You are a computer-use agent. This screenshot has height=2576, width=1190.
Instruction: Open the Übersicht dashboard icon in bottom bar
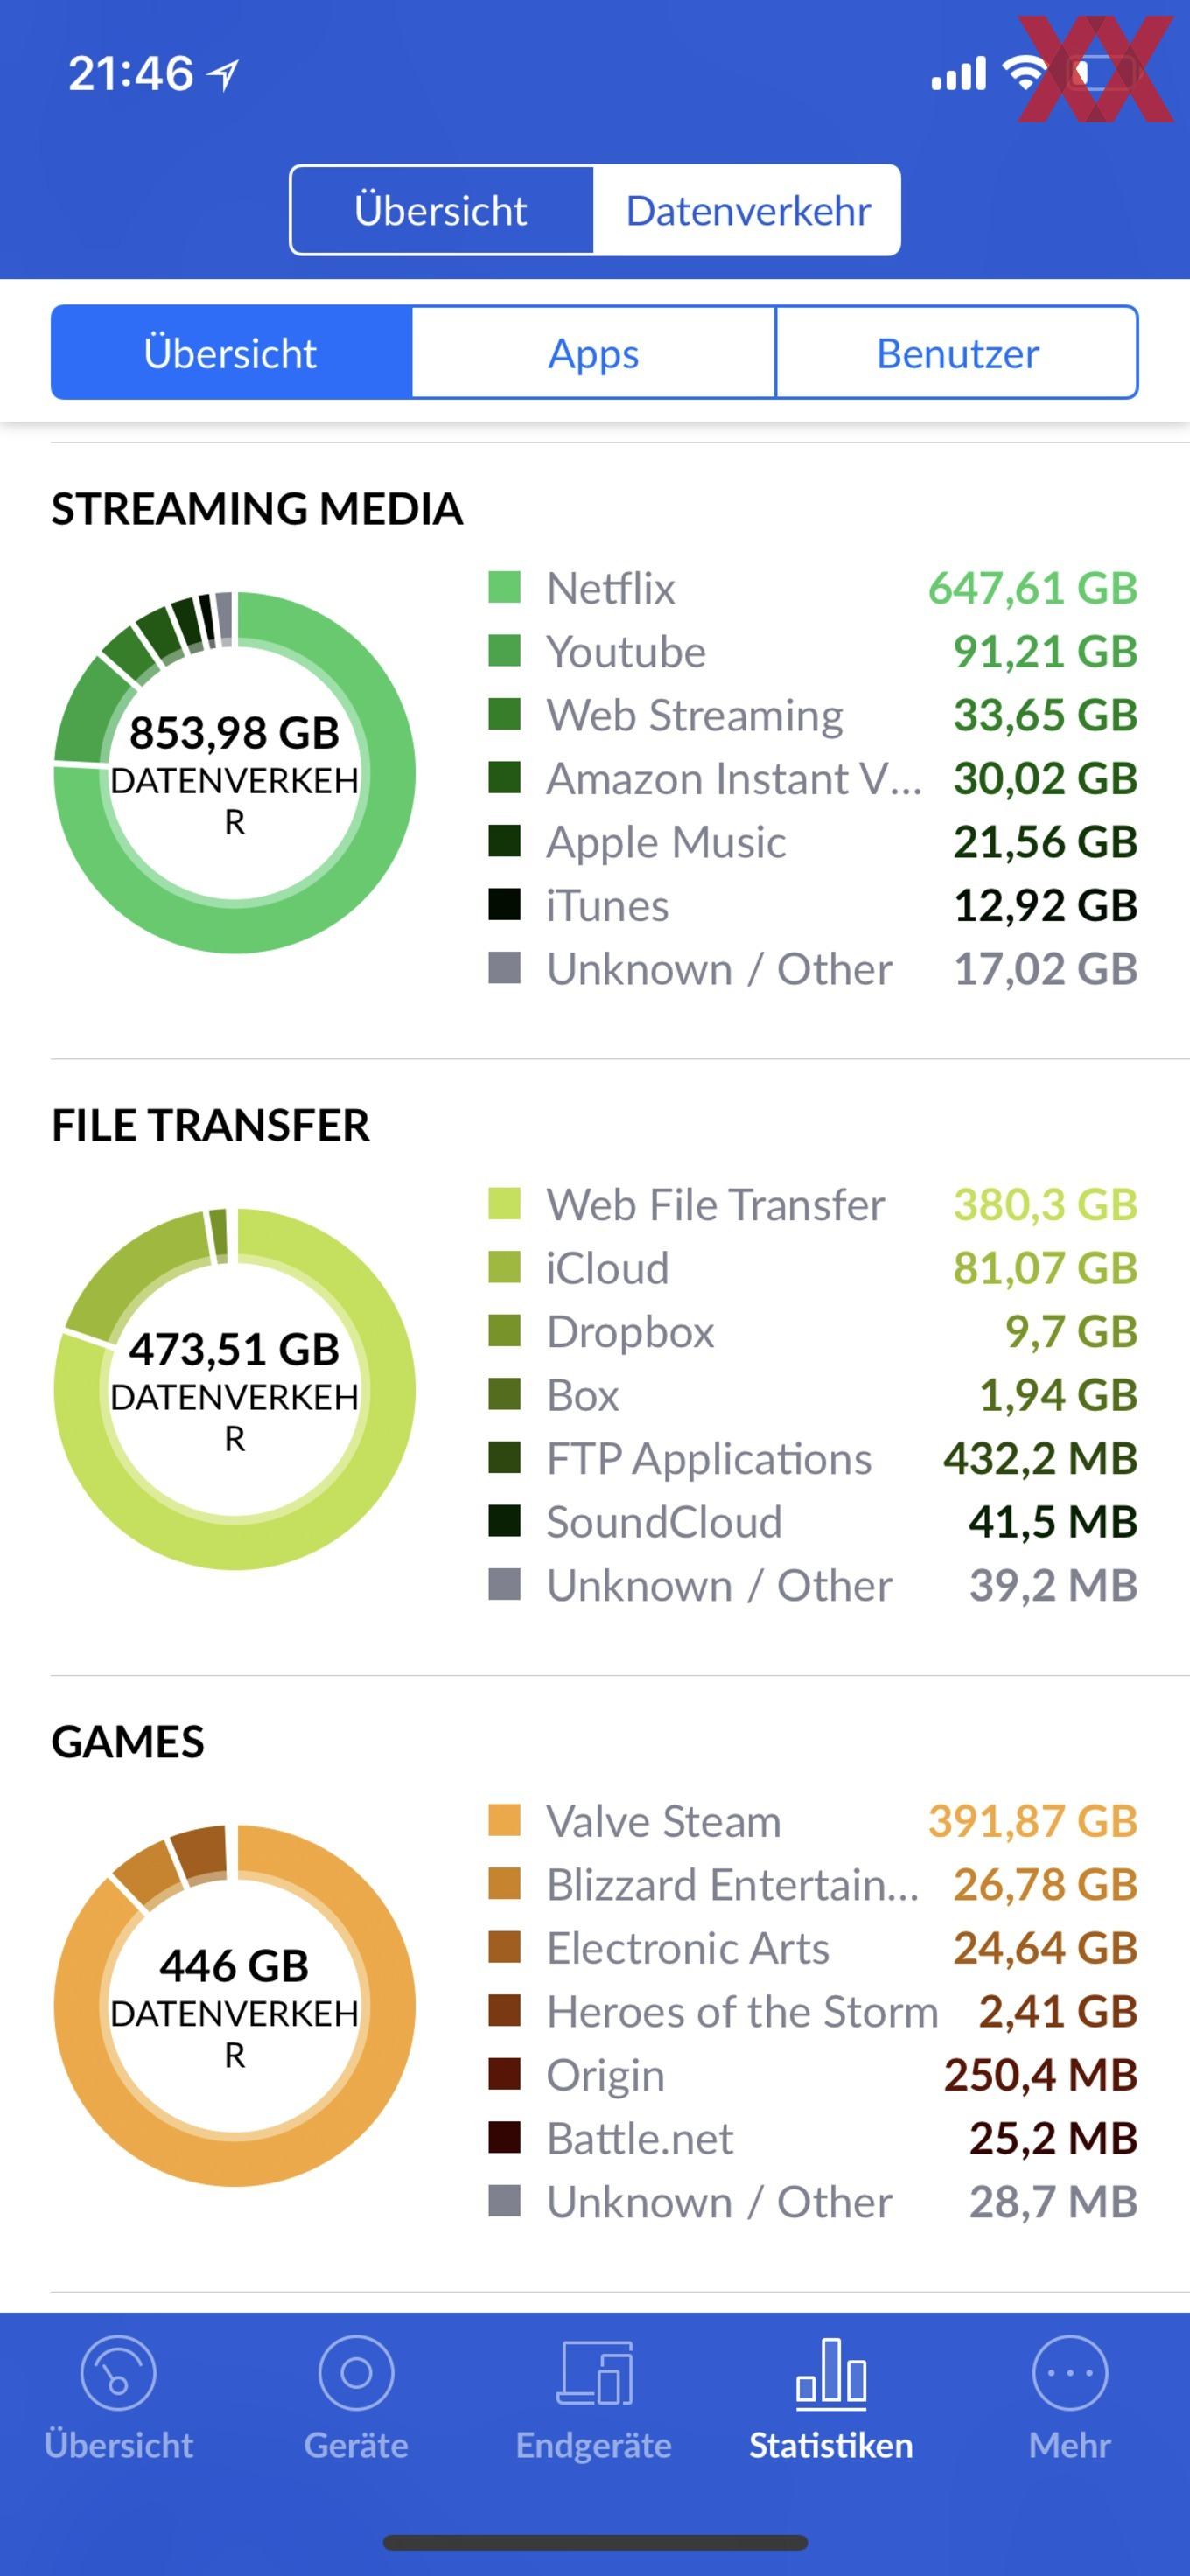(x=118, y=2372)
